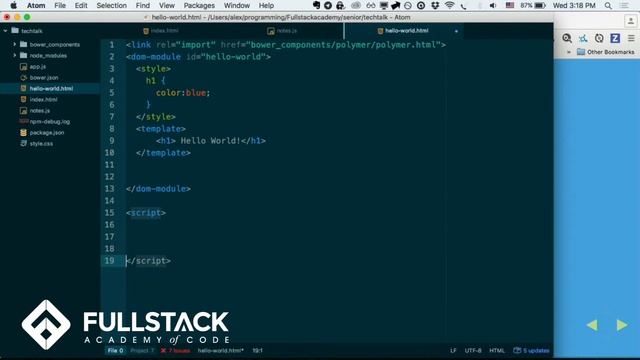Open the Find menu
The width and height of the screenshot is (640, 360).
[x=142, y=5]
